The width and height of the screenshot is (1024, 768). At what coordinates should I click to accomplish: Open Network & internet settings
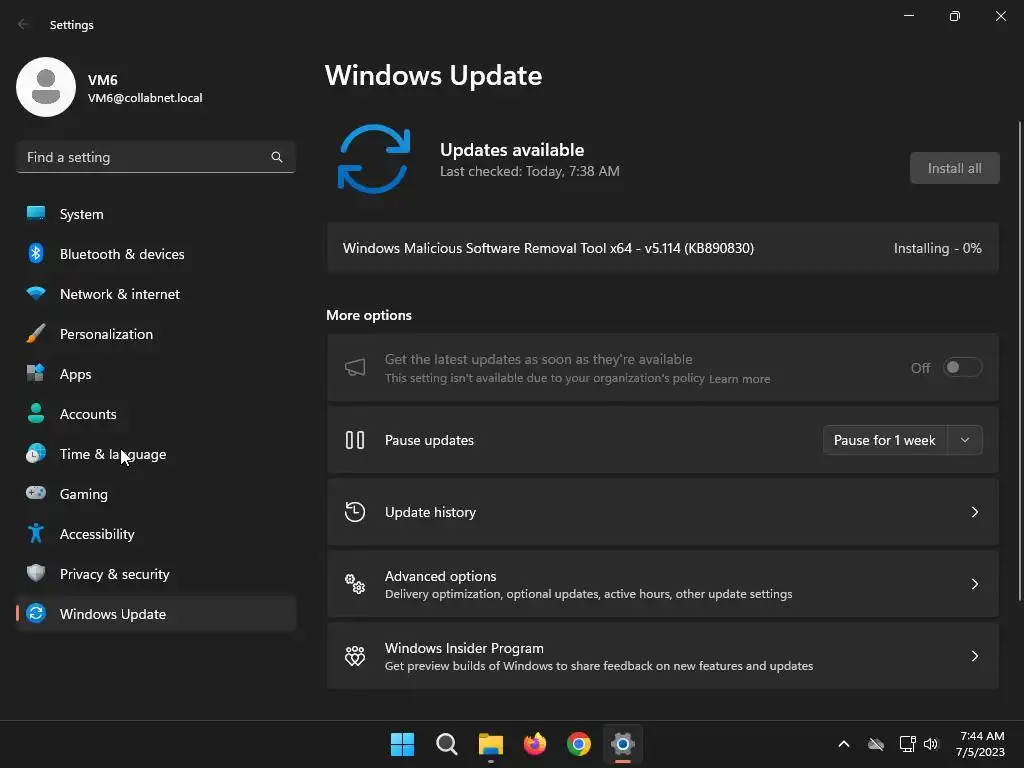coord(156,293)
